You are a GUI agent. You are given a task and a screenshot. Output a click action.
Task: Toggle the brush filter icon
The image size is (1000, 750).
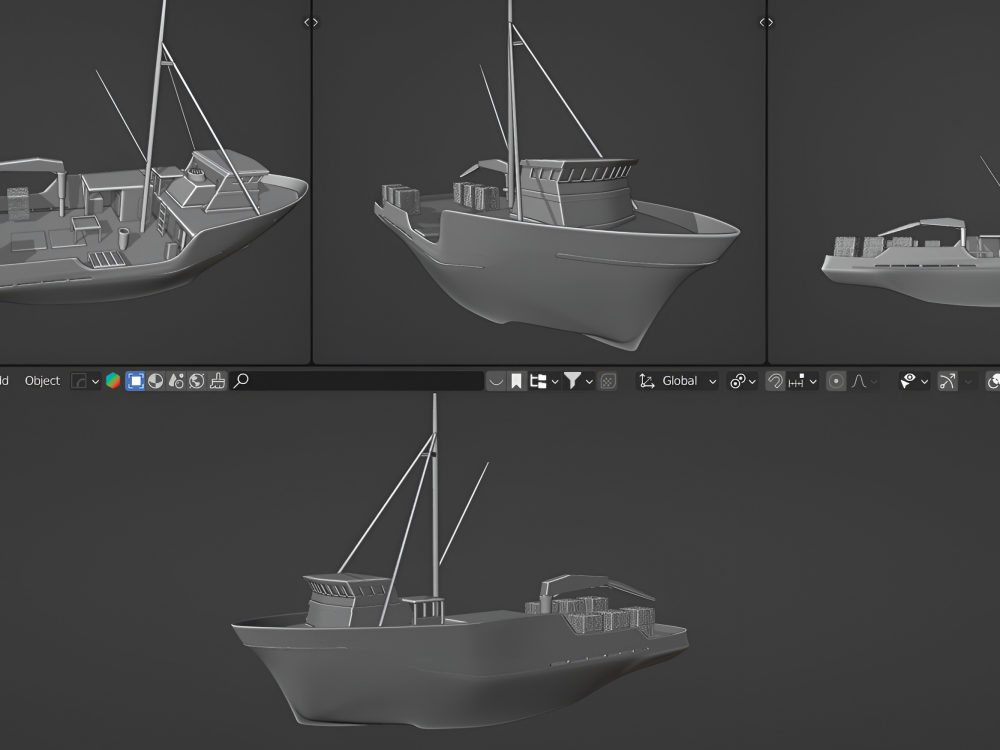tap(217, 381)
